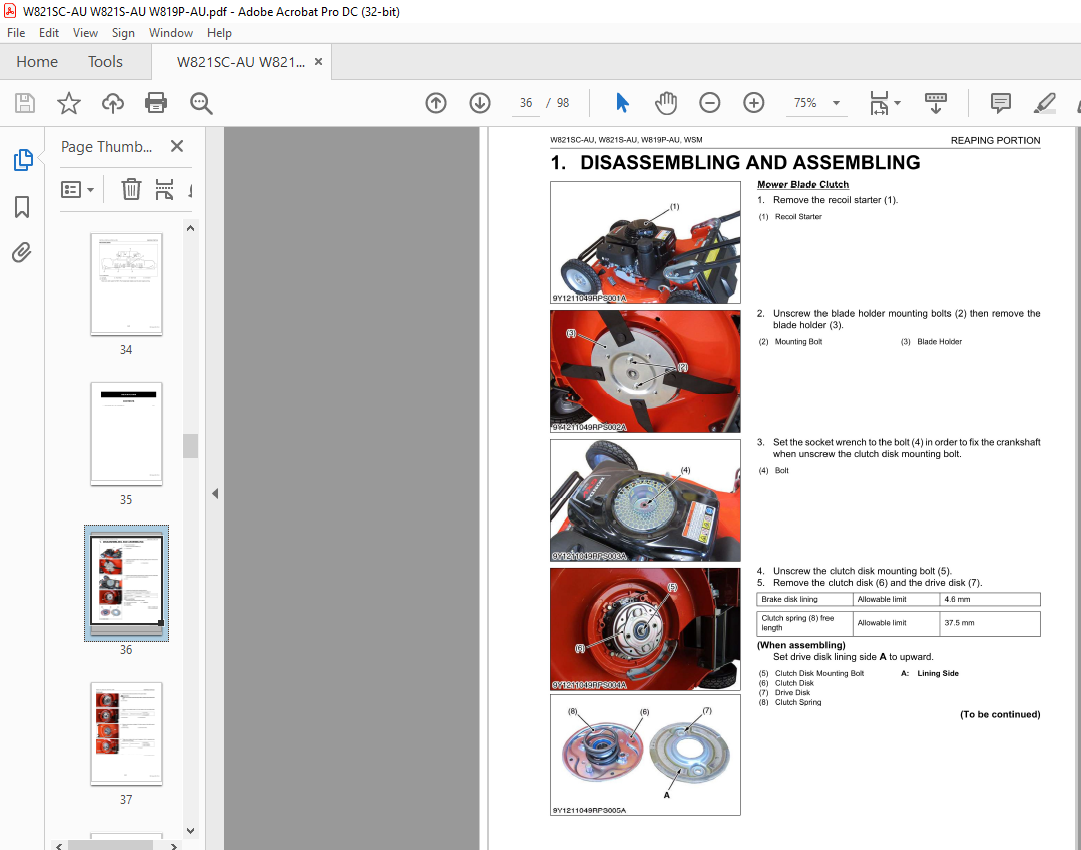Image resolution: width=1081 pixels, height=850 pixels.
Task: Select page 35 thumbnail
Action: [x=126, y=434]
